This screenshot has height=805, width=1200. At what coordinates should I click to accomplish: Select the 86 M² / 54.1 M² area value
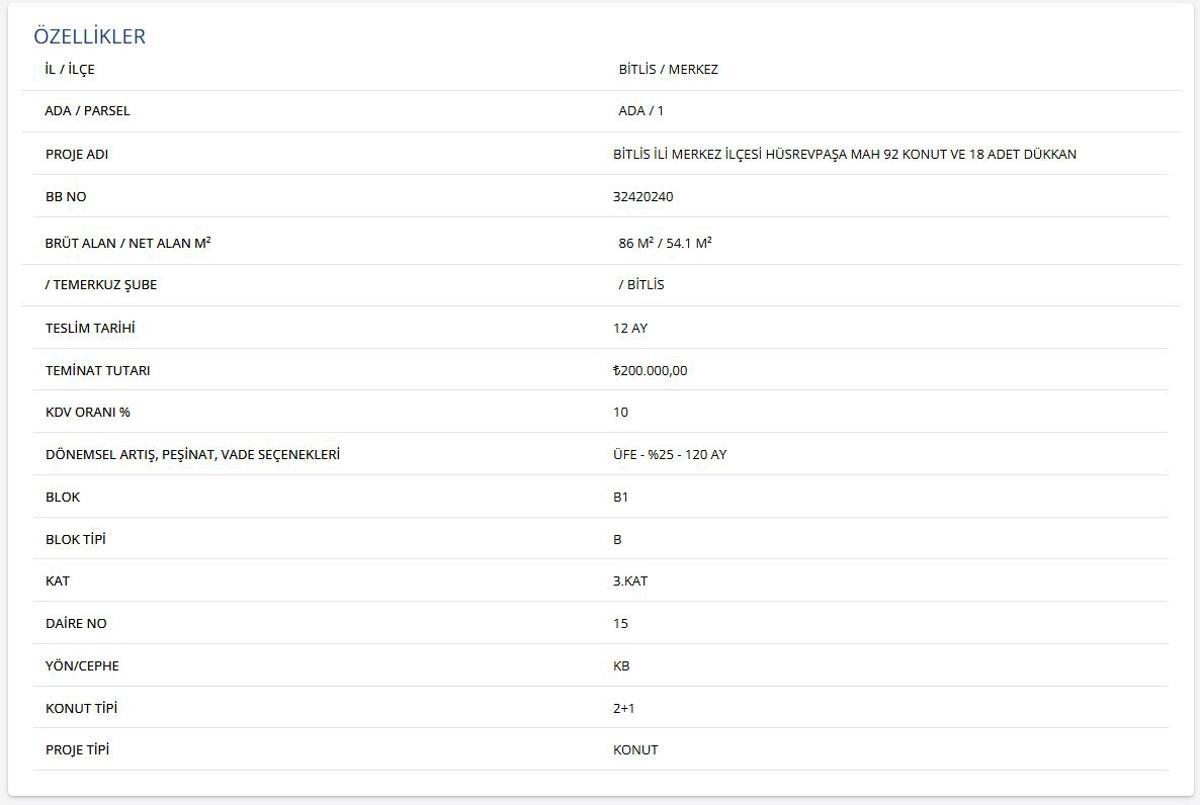665,243
